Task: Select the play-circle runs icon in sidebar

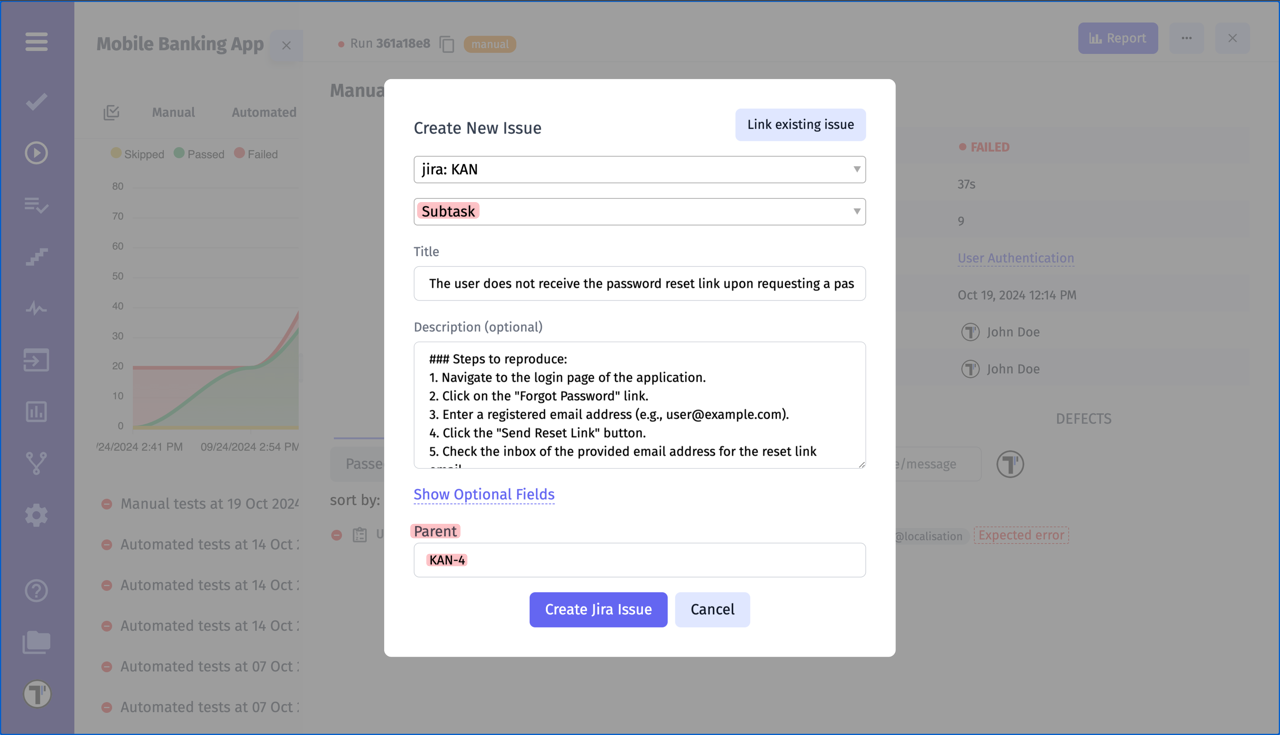Action: (36, 152)
